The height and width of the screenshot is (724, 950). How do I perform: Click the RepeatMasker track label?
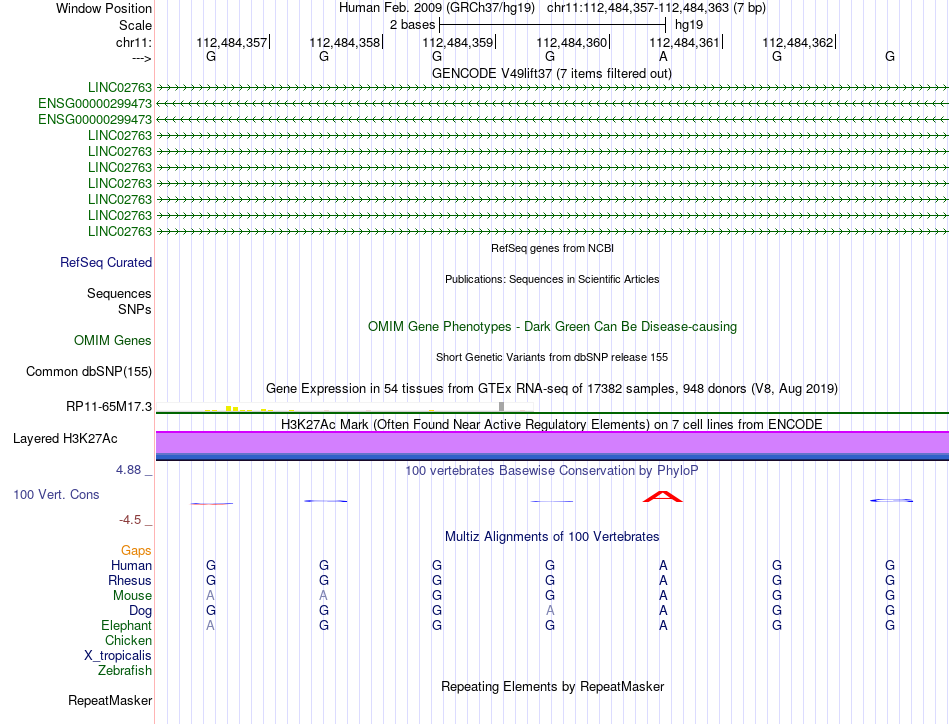click(x=110, y=700)
